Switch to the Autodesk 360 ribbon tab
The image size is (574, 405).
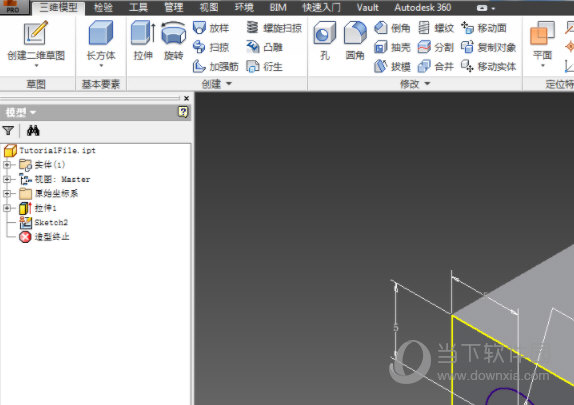pos(423,8)
